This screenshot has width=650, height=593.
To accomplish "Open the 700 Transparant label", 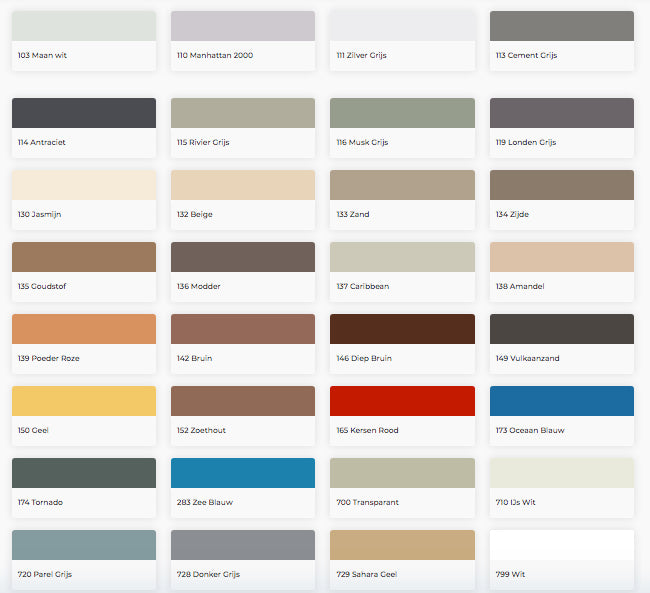I will [367, 502].
